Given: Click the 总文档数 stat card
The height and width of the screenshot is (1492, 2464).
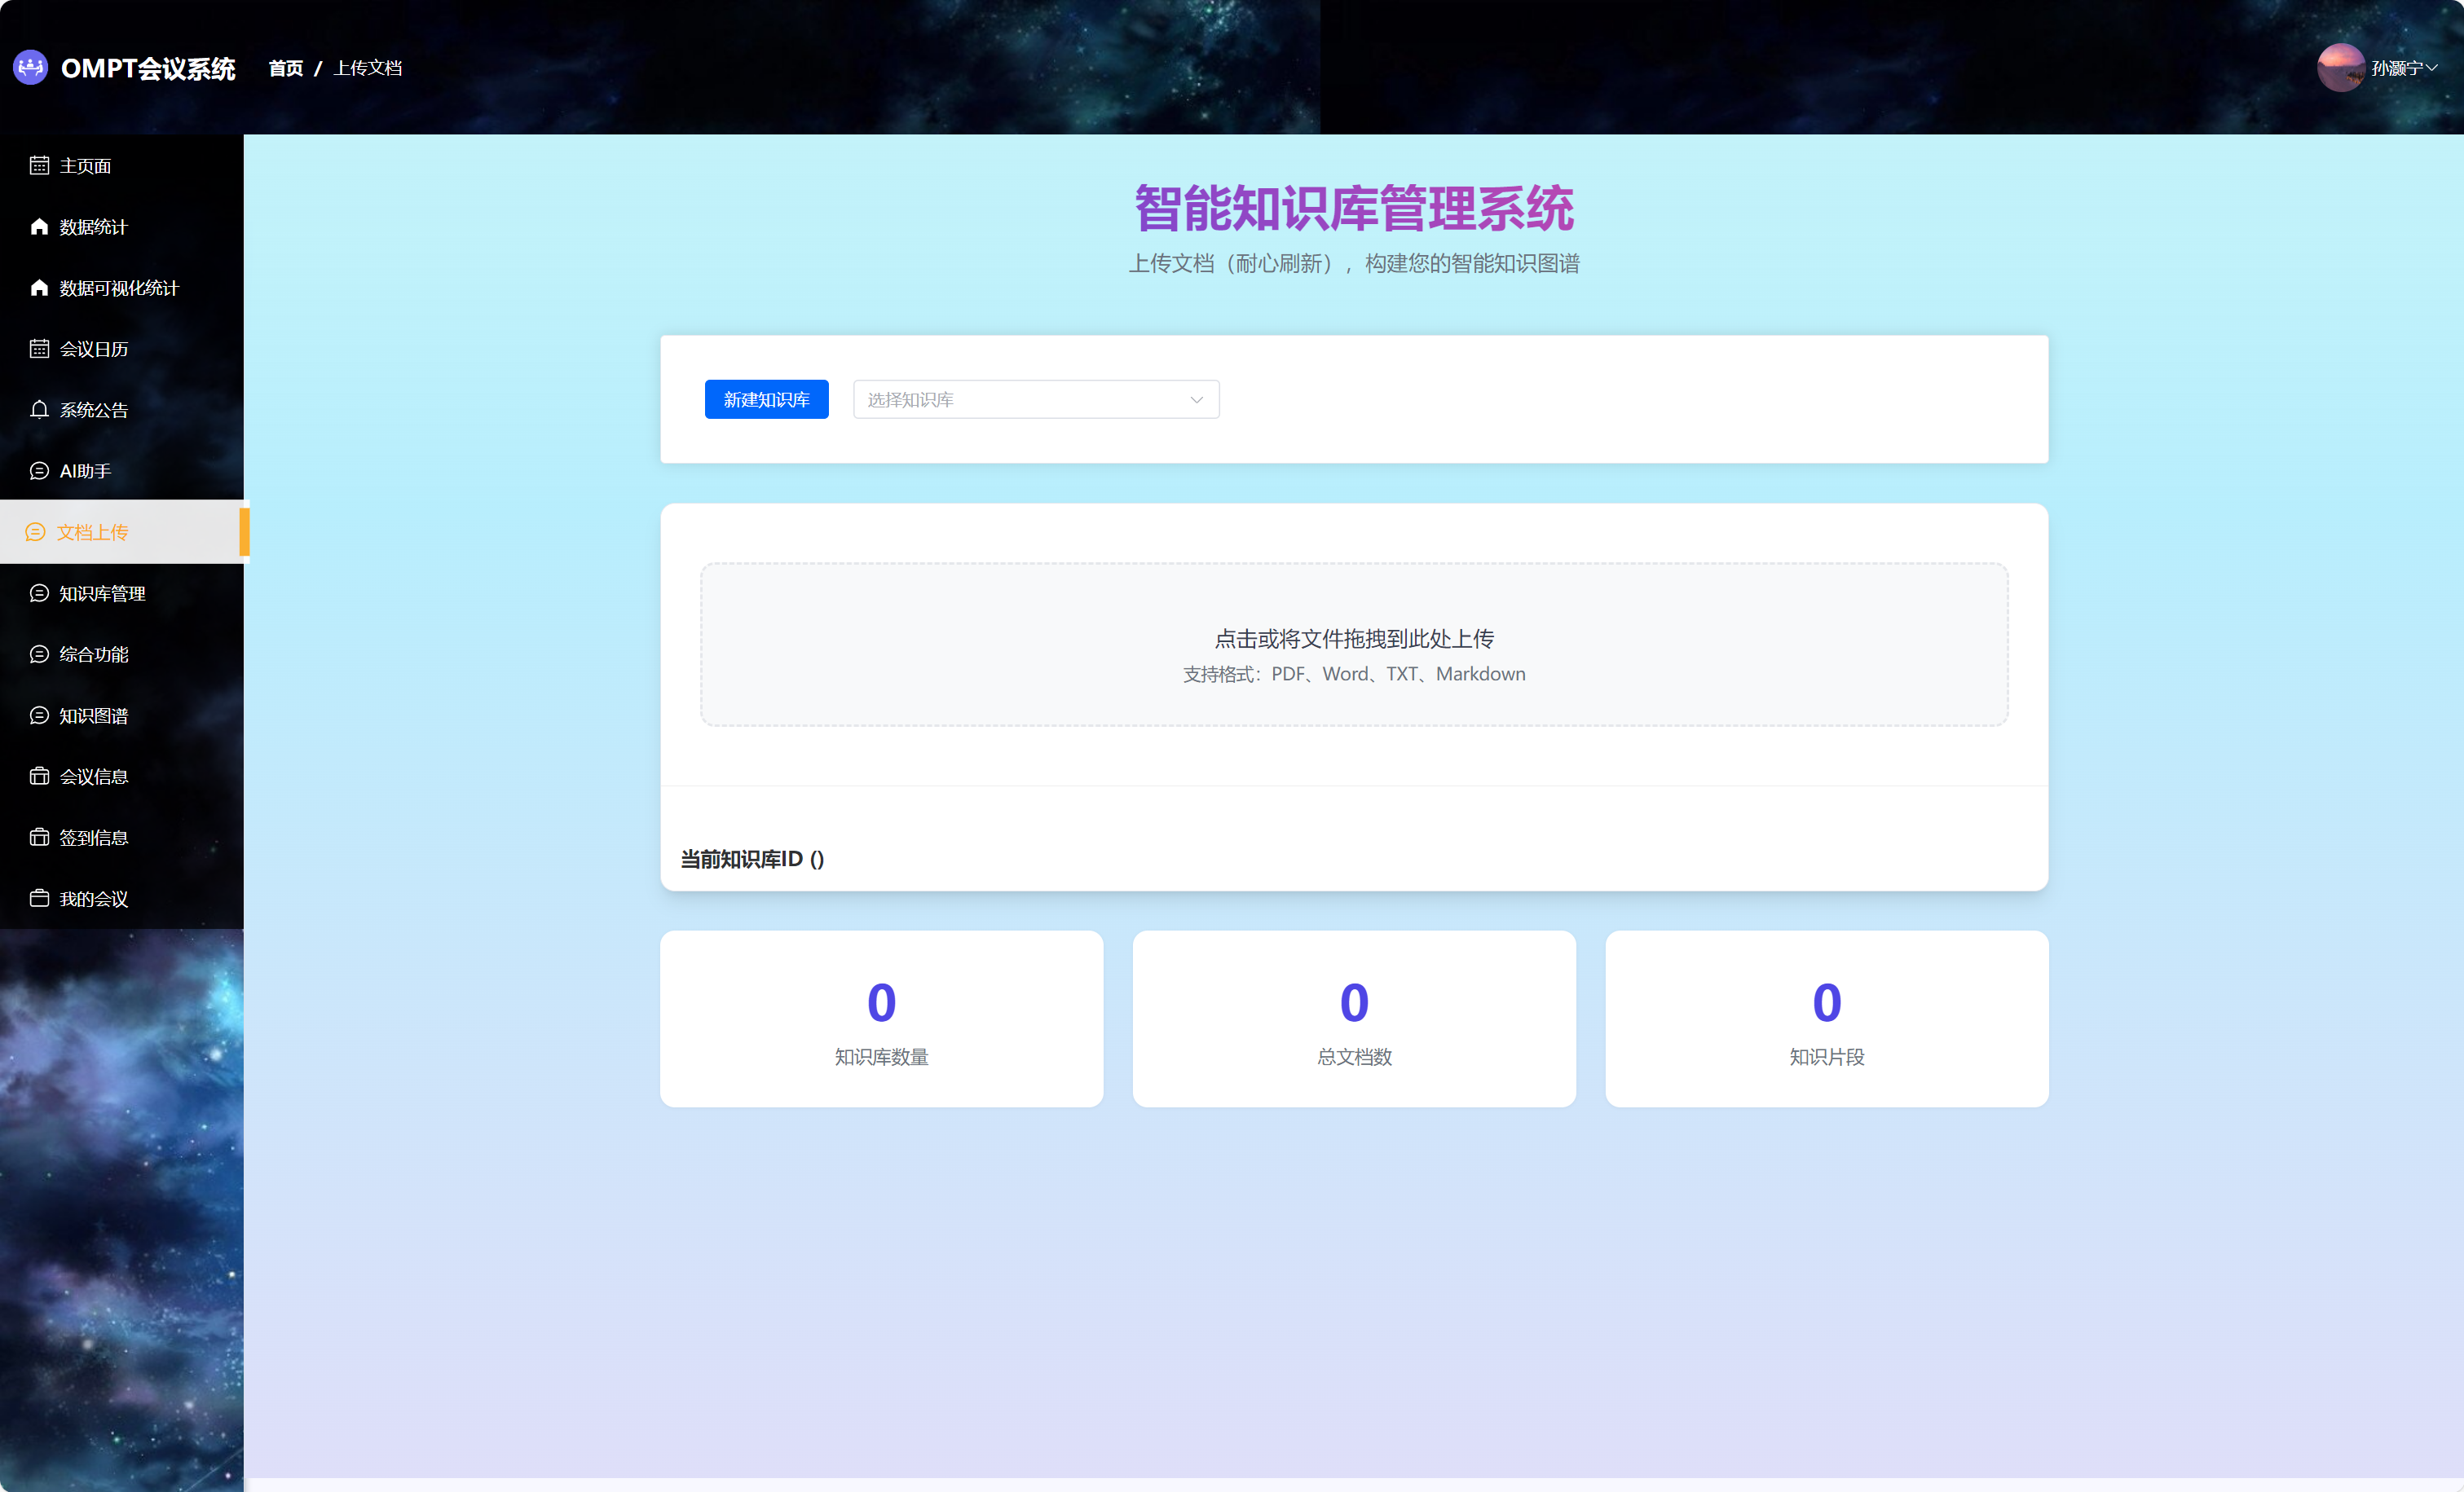Looking at the screenshot, I should pos(1354,1018).
